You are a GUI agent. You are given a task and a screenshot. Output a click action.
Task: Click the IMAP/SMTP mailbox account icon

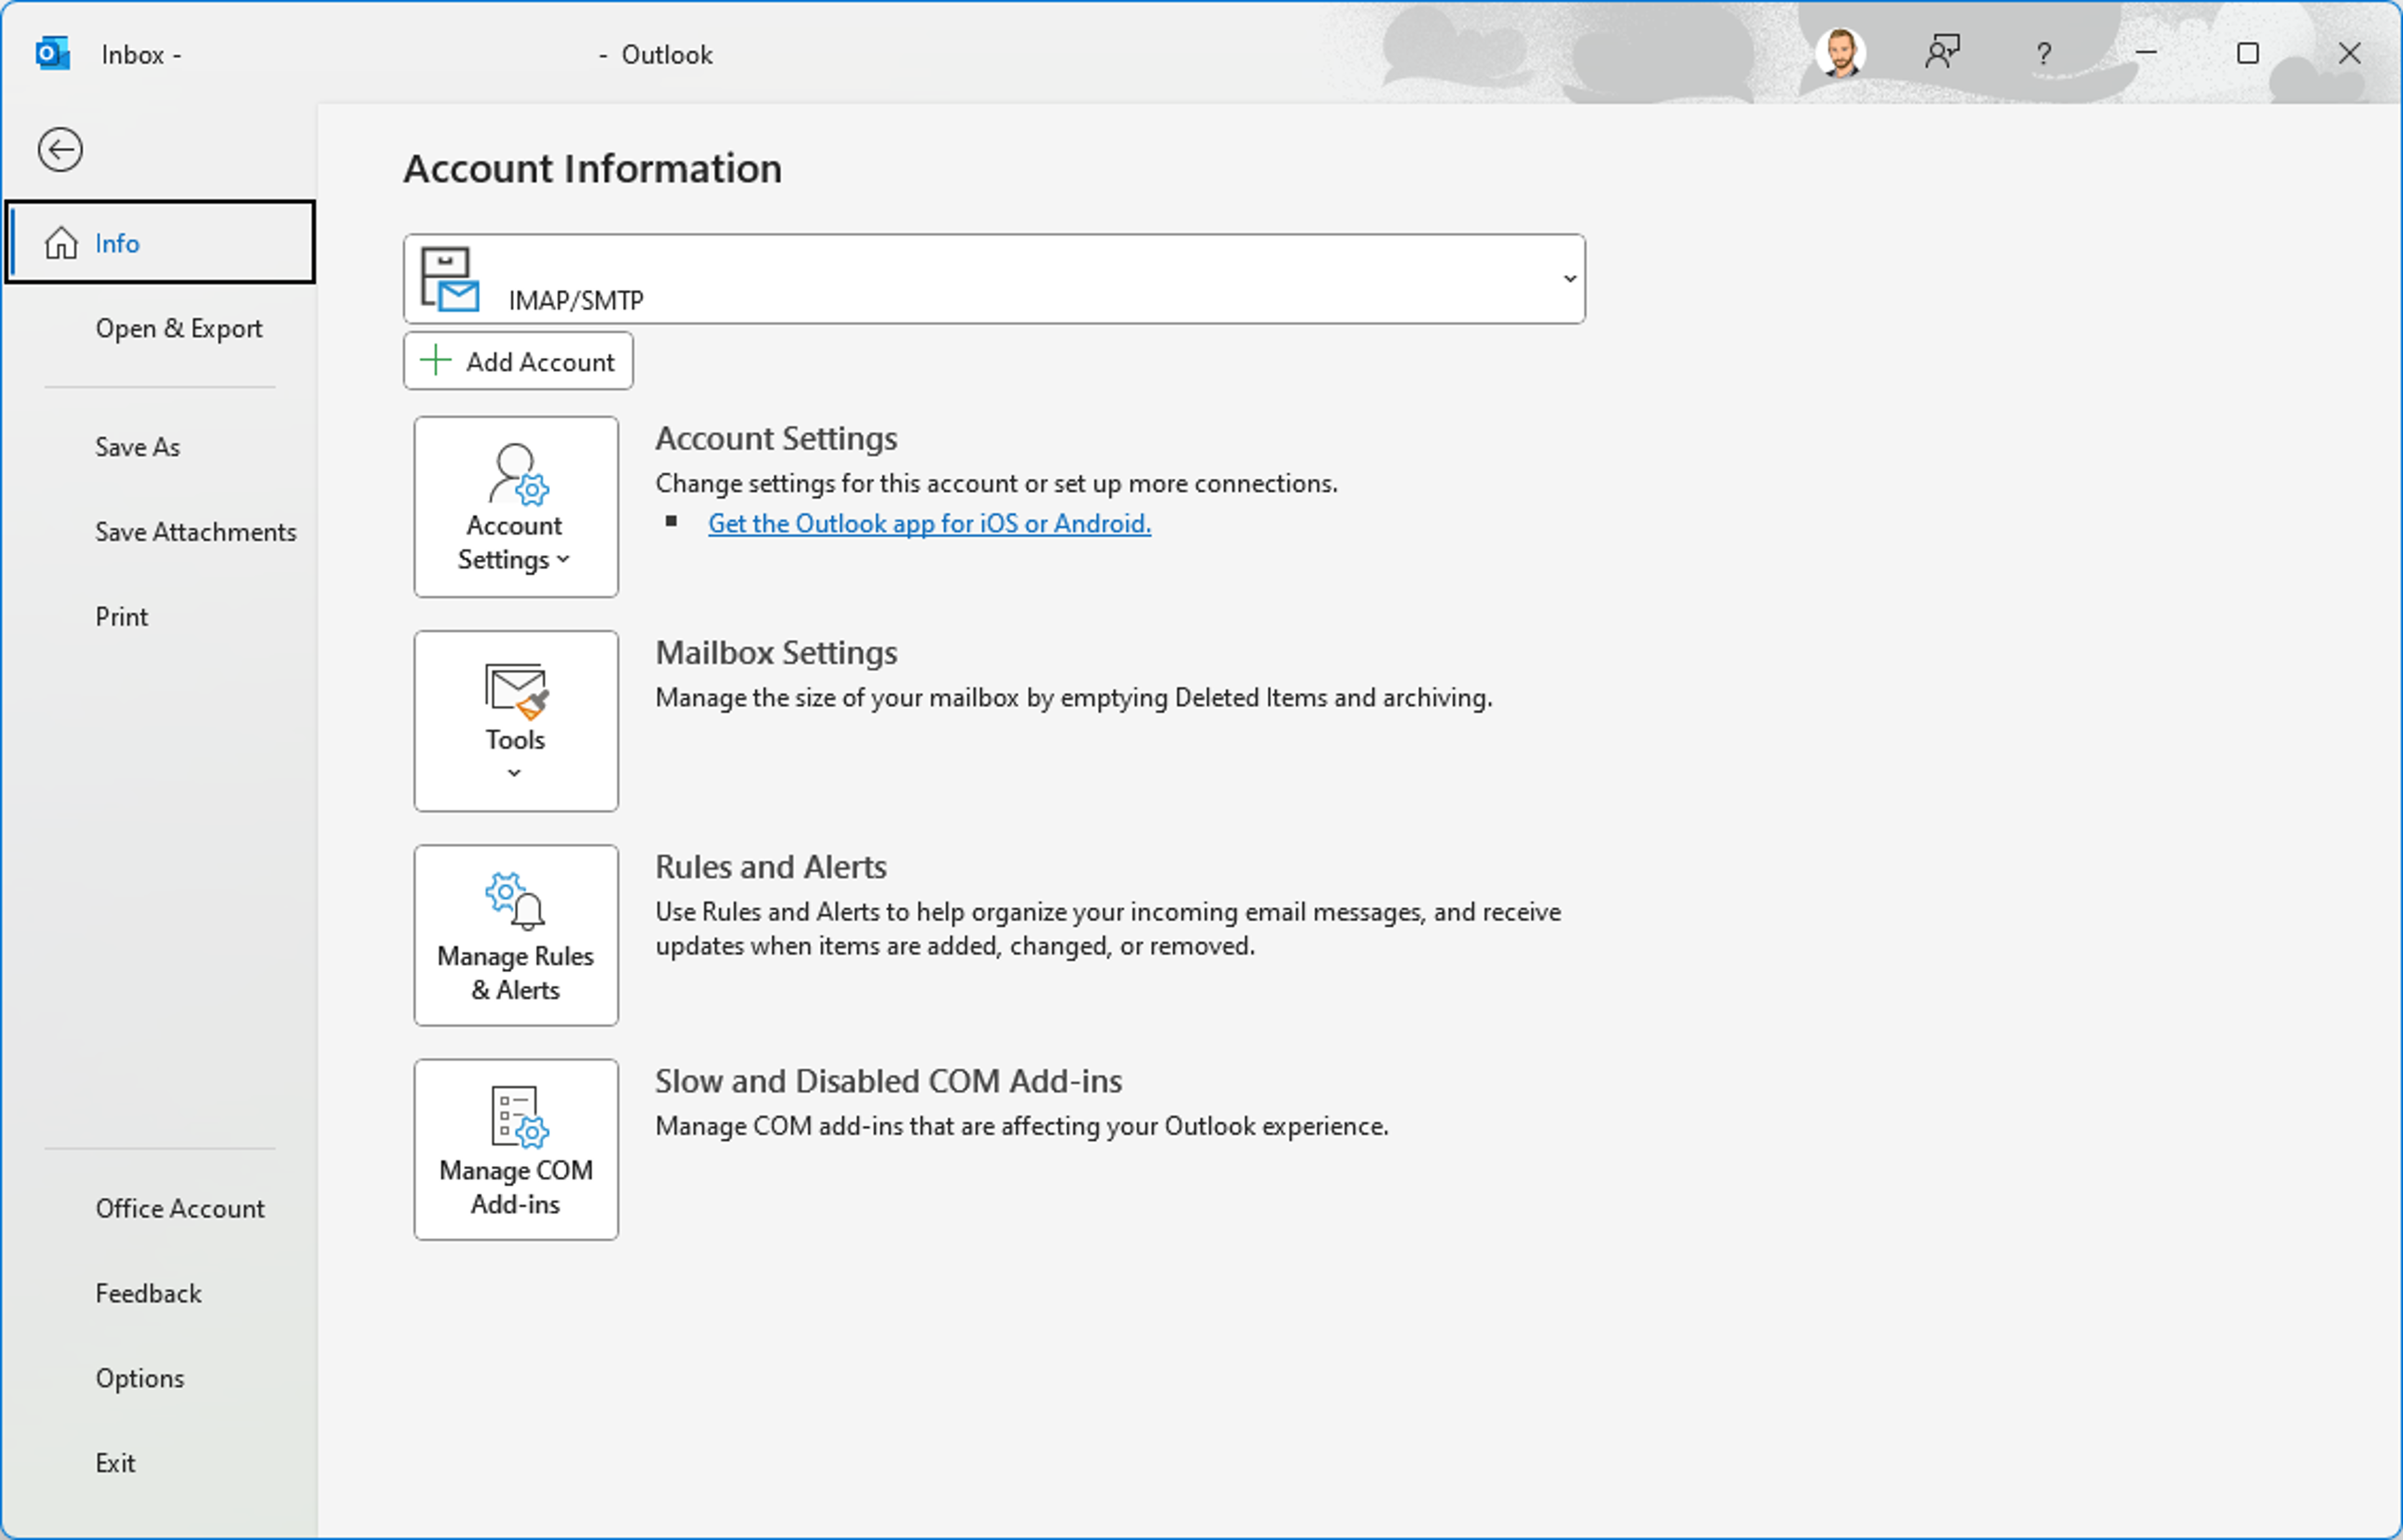tap(449, 279)
